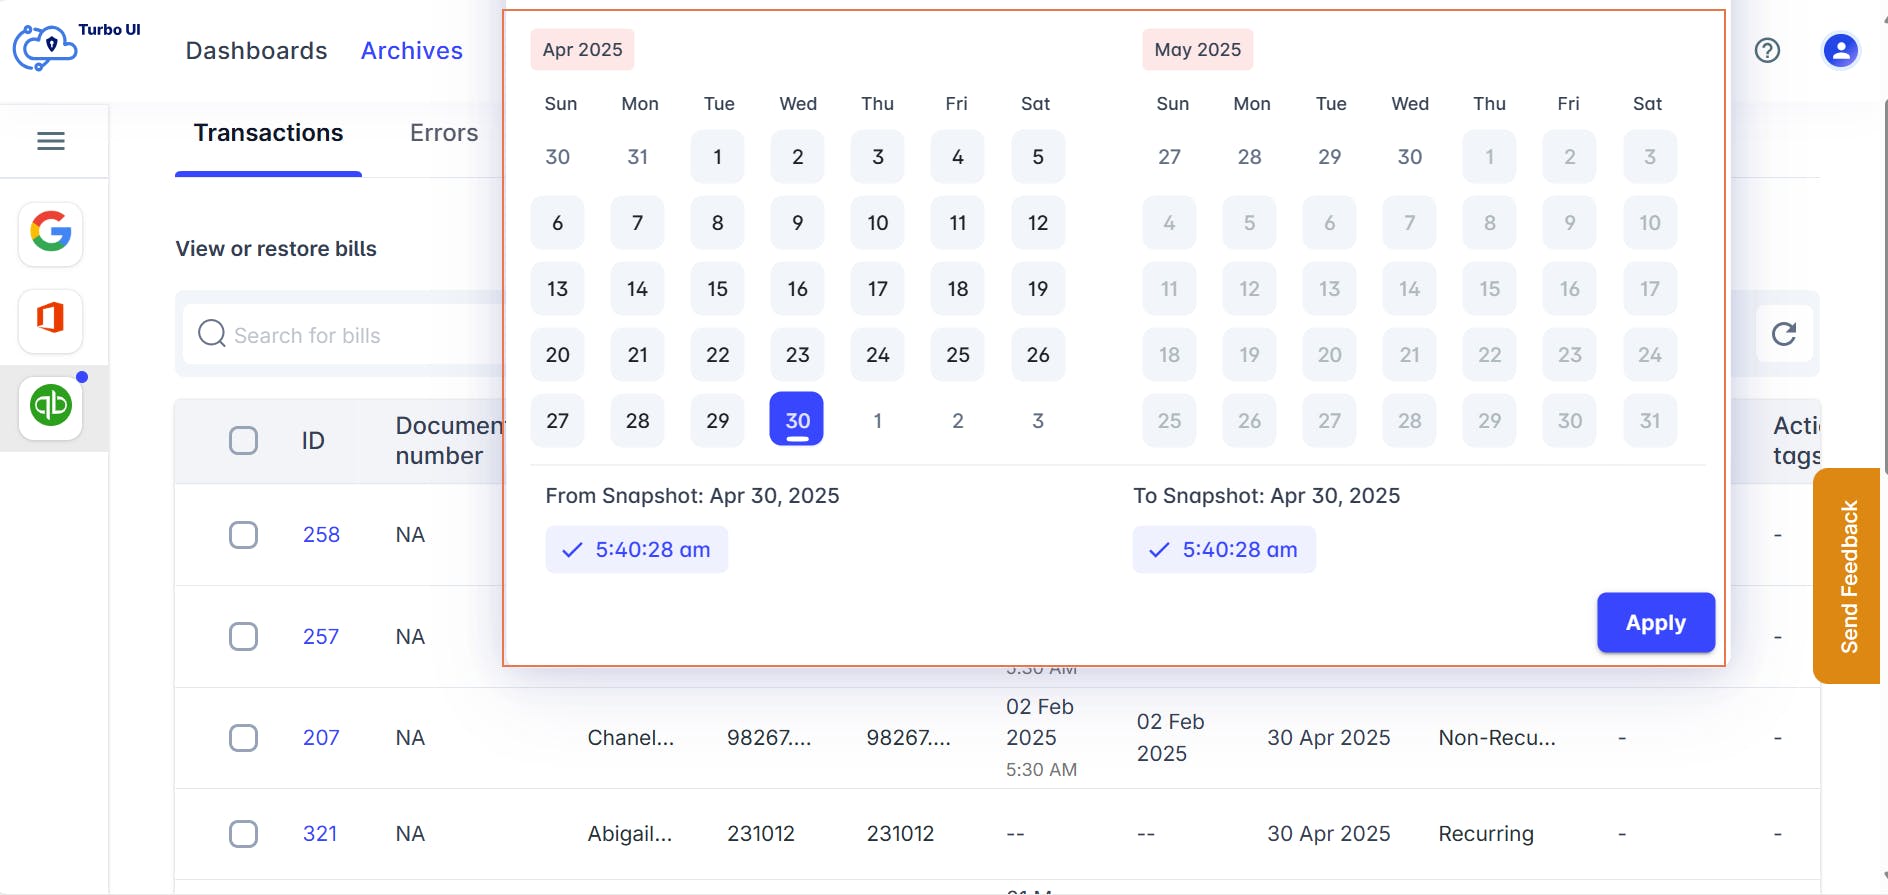The width and height of the screenshot is (1888, 895).
Task: Open the Apr 2025 month selector
Action: 582,50
